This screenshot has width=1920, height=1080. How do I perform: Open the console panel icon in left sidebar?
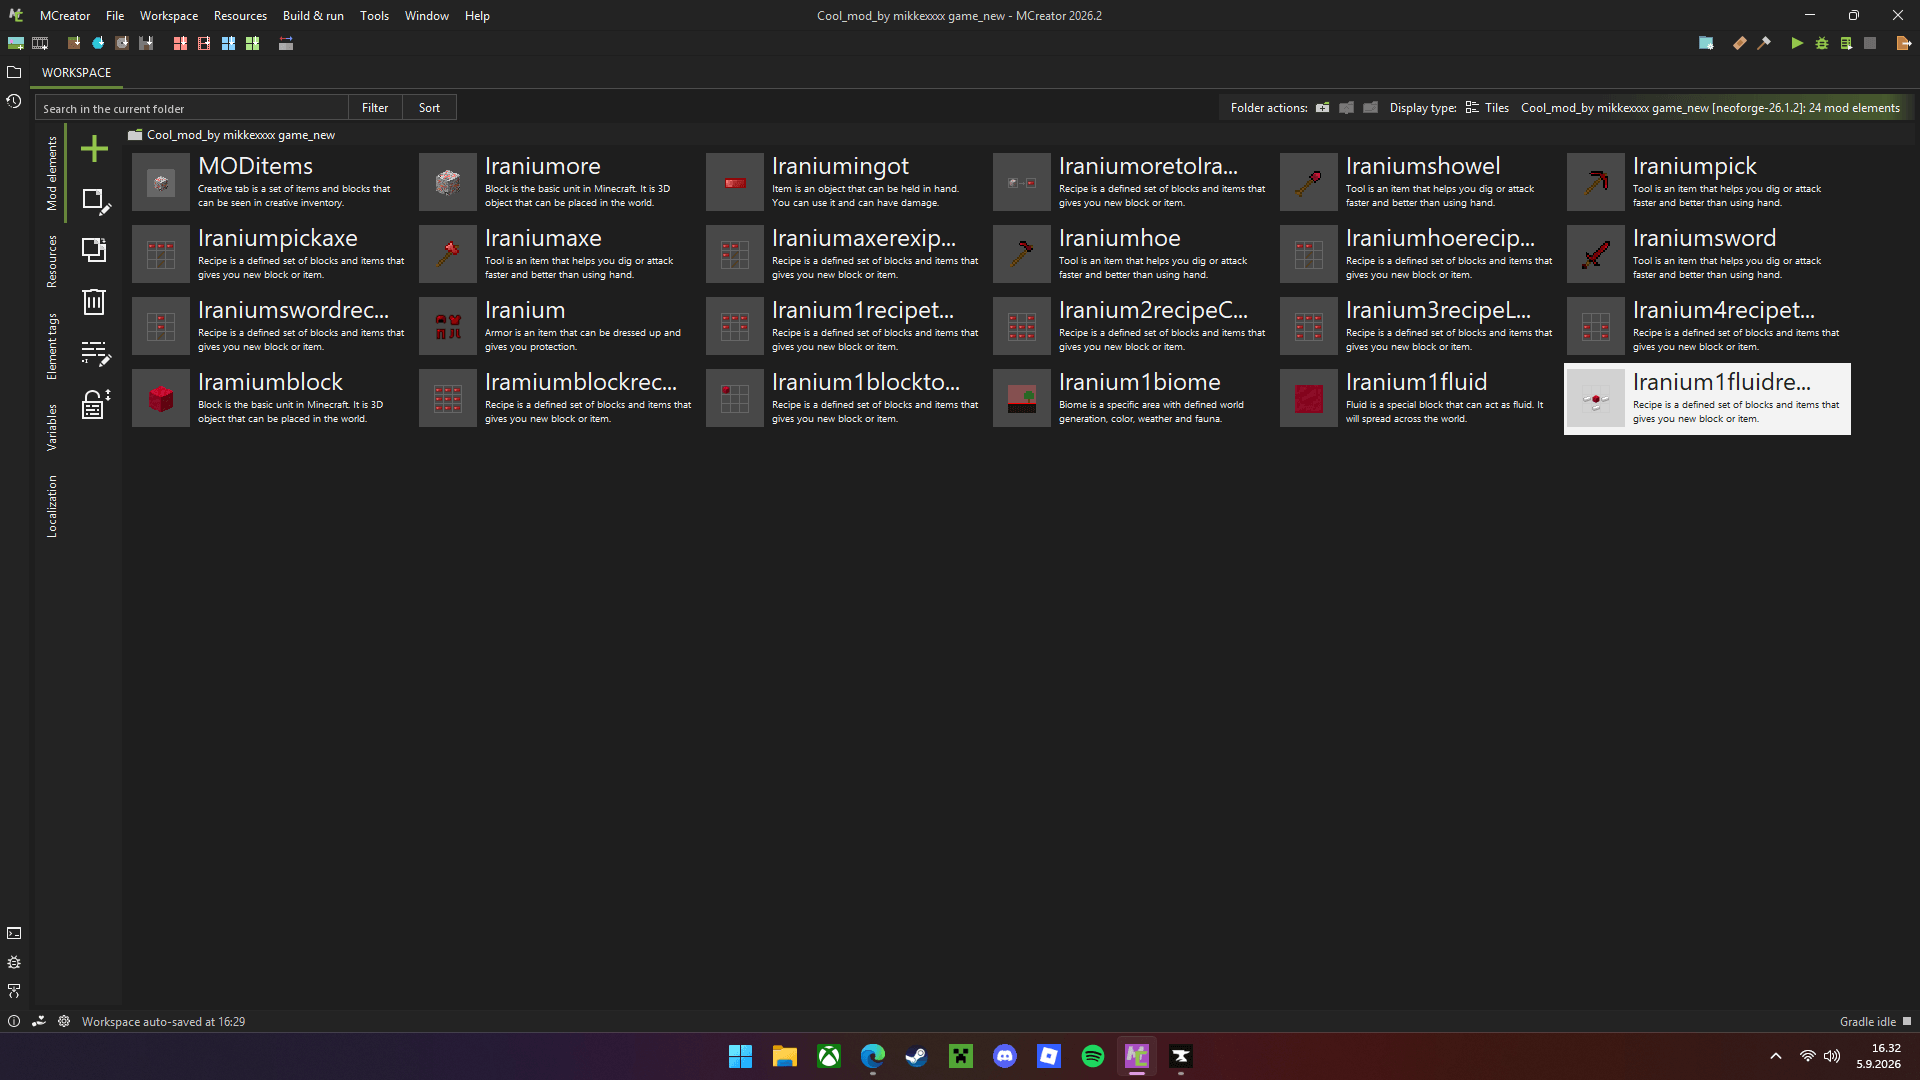point(14,933)
